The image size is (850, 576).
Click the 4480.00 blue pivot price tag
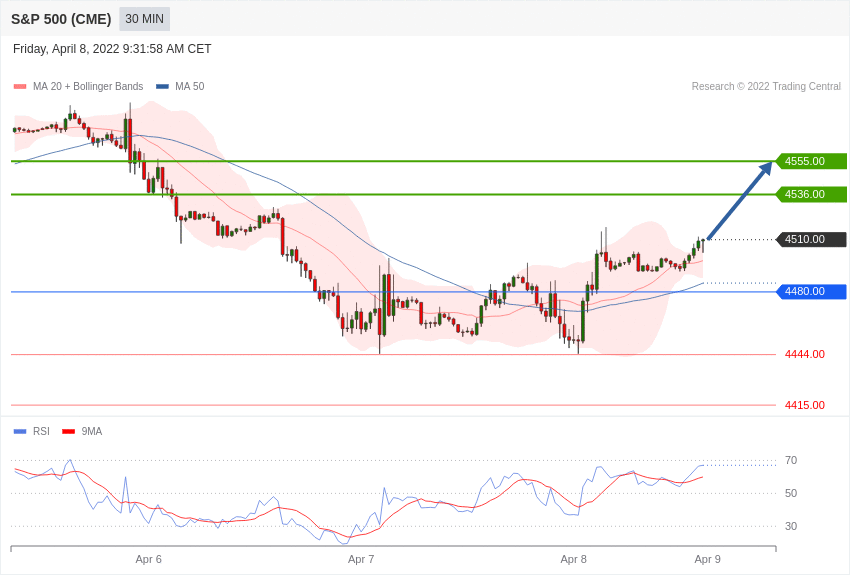point(811,292)
